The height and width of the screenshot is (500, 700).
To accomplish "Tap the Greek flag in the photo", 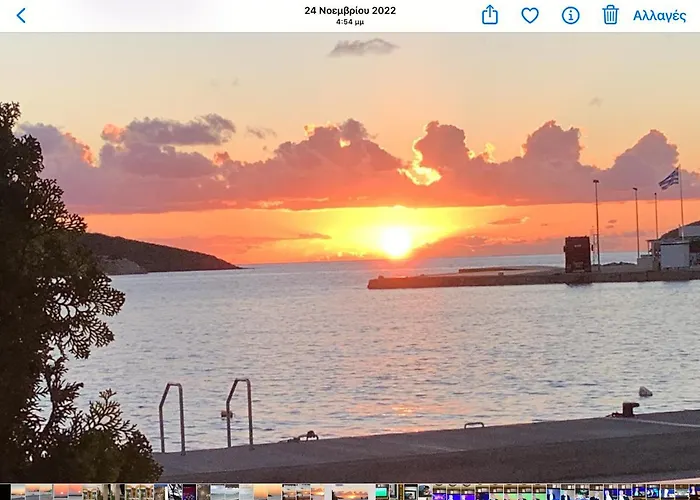I will point(668,179).
